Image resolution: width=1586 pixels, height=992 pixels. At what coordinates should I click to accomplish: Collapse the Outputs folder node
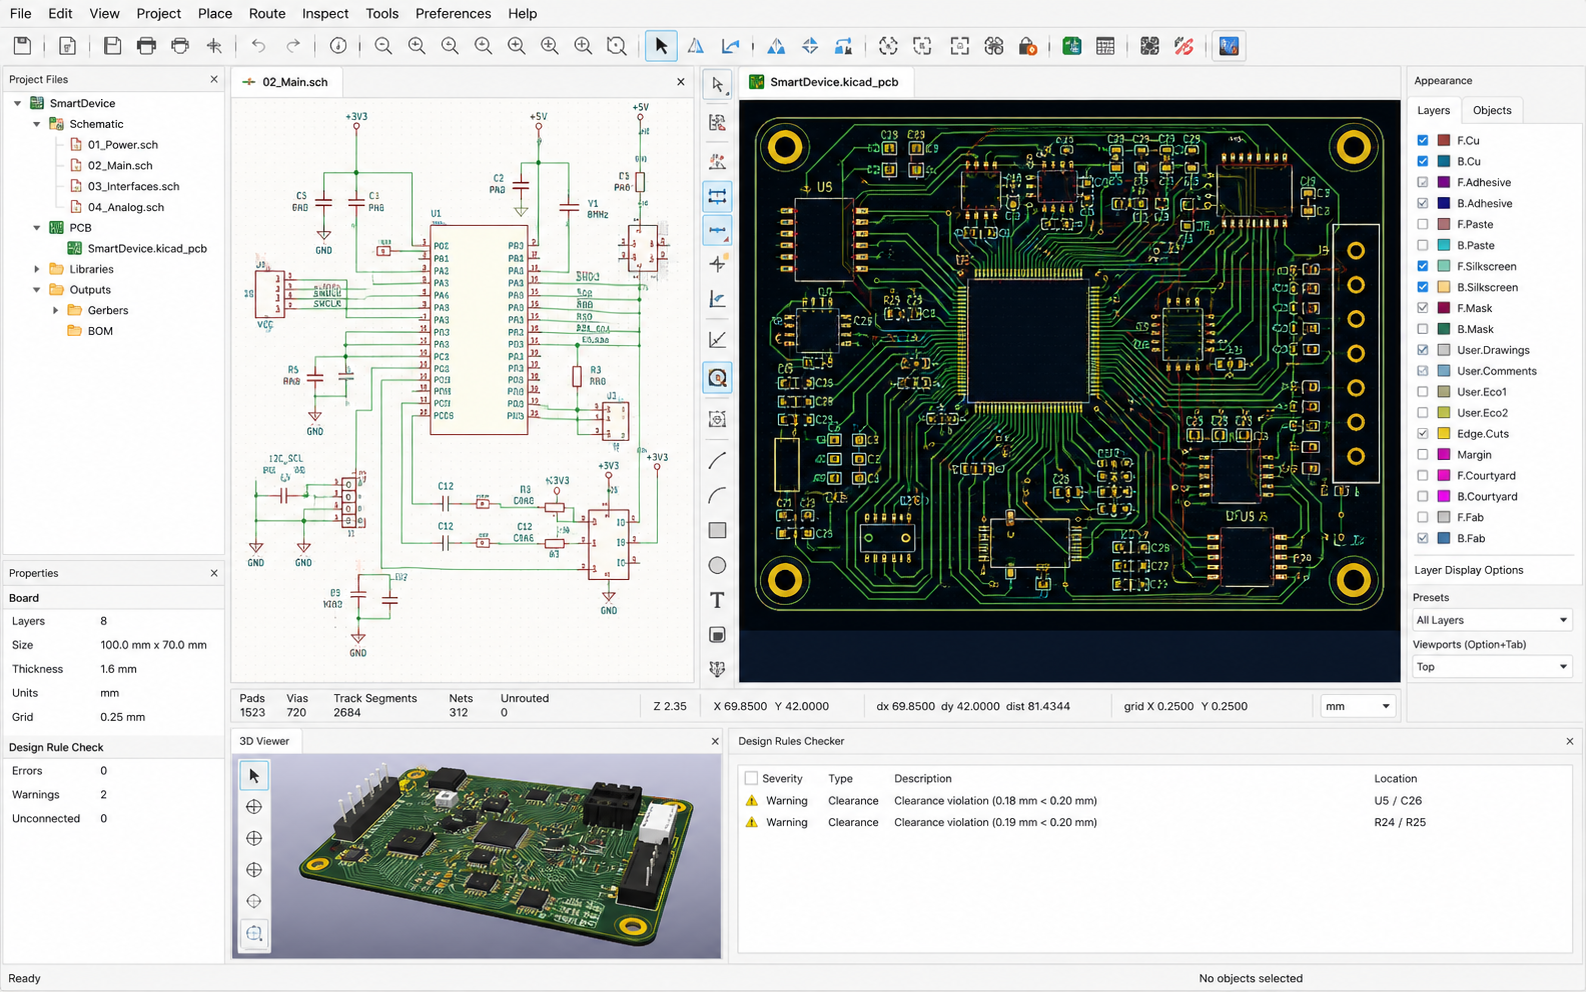(37, 290)
